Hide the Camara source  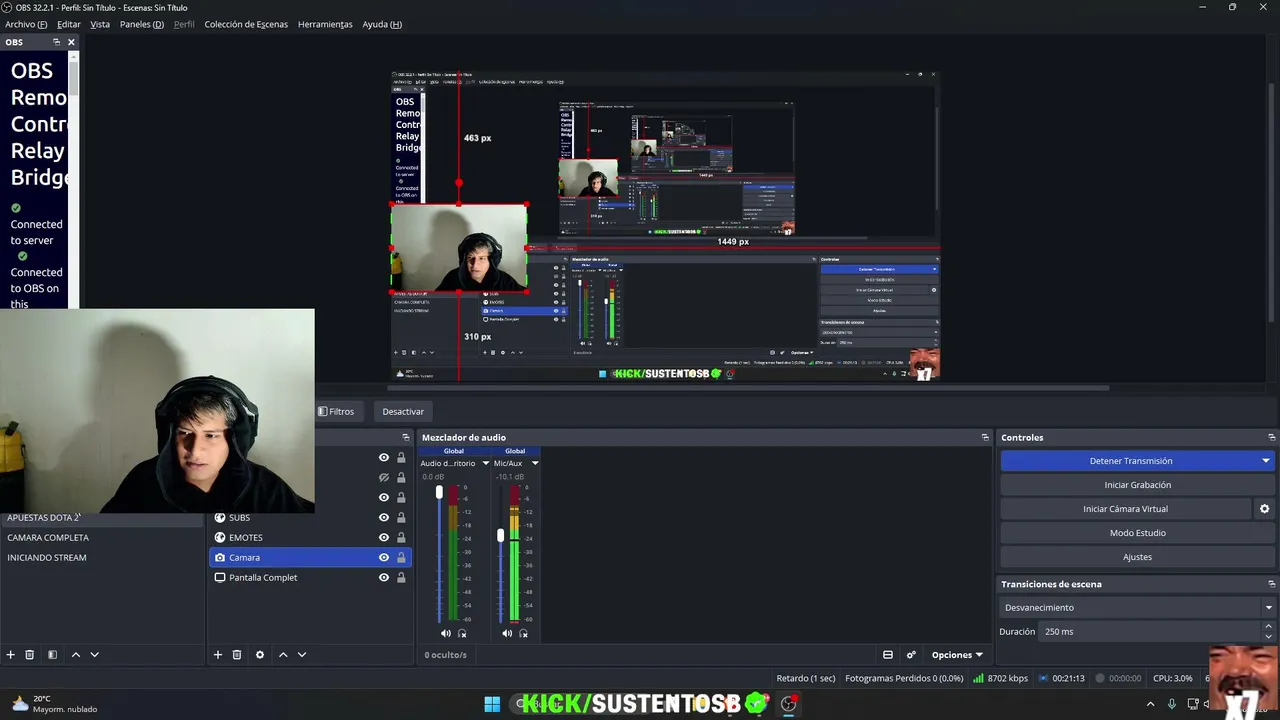pos(383,558)
